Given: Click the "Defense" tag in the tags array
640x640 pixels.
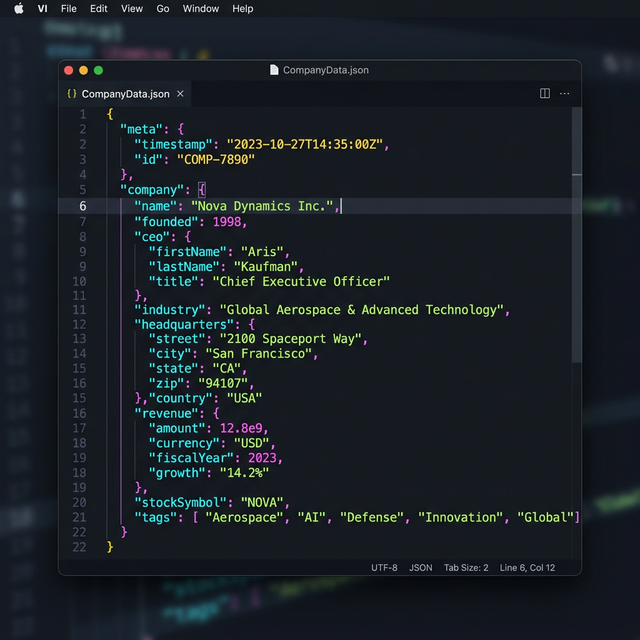Looking at the screenshot, I should coord(372,518).
